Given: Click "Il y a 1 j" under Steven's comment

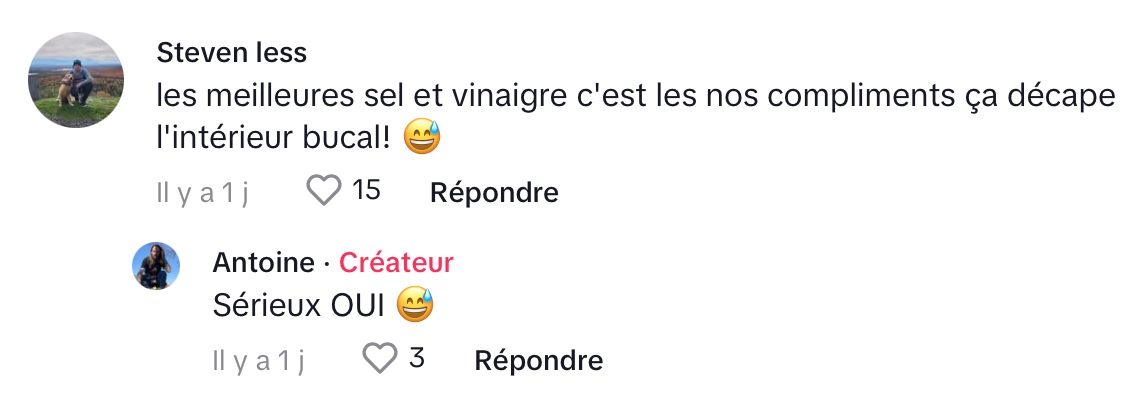Looking at the screenshot, I should tap(201, 192).
